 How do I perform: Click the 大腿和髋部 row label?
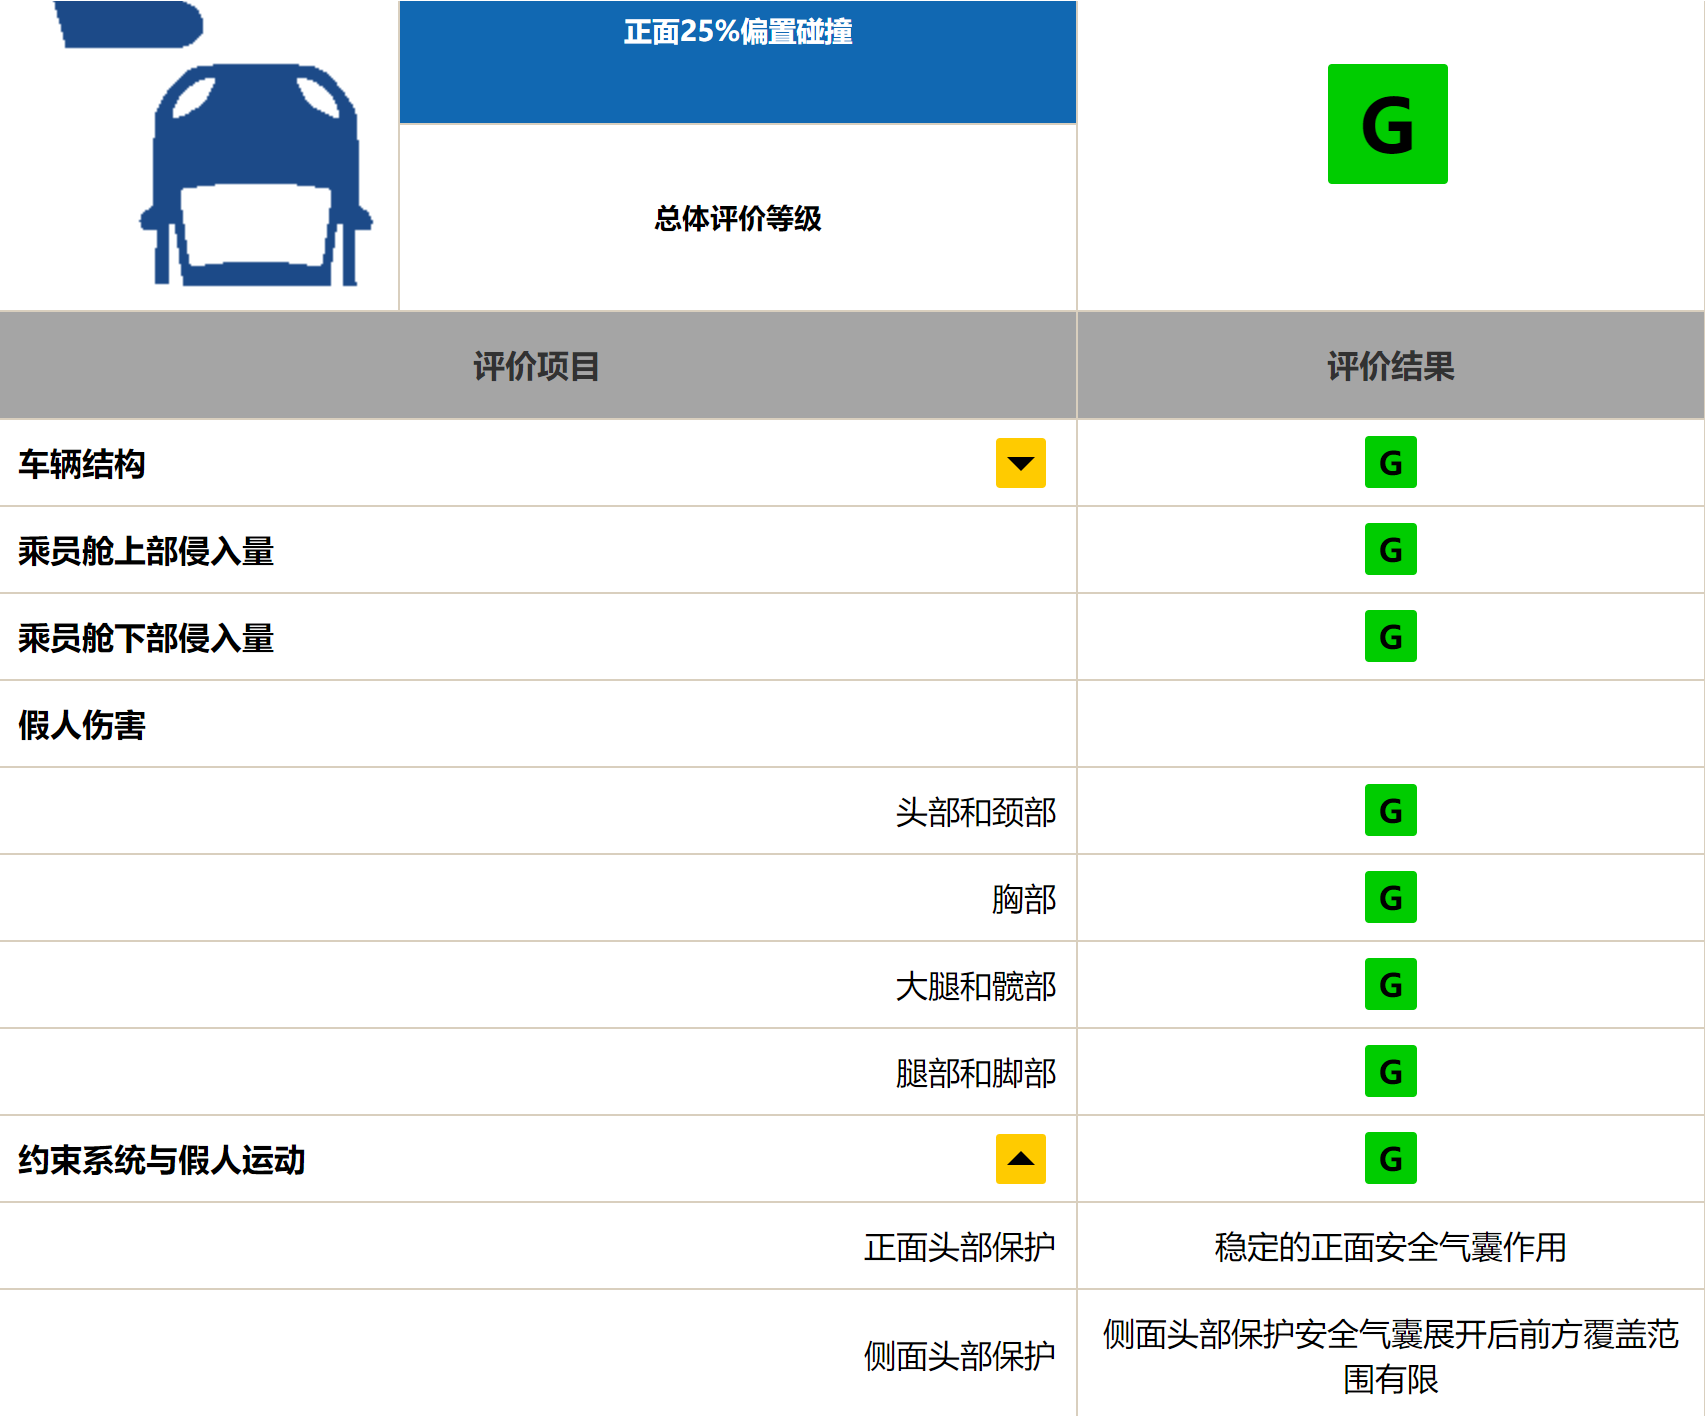point(976,986)
